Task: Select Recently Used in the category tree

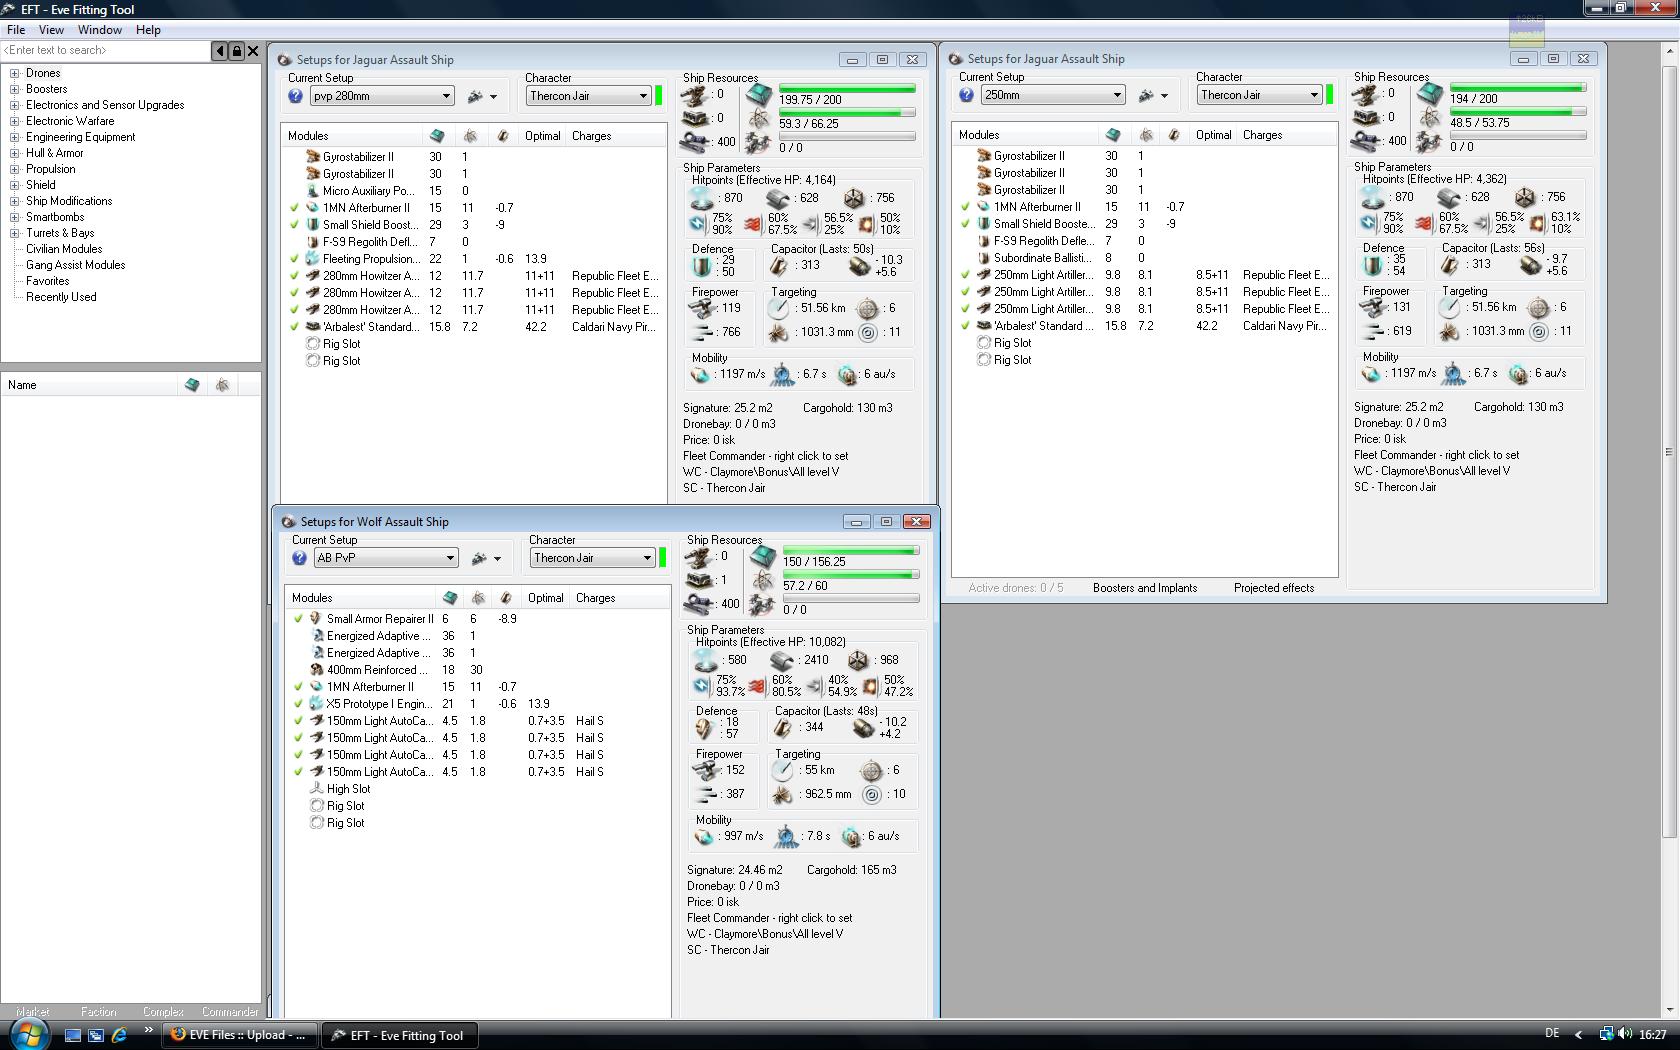Action: pos(61,297)
